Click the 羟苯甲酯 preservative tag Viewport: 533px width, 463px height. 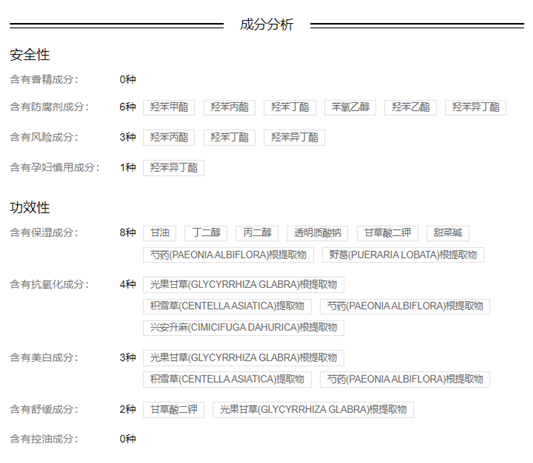pyautogui.click(x=169, y=107)
